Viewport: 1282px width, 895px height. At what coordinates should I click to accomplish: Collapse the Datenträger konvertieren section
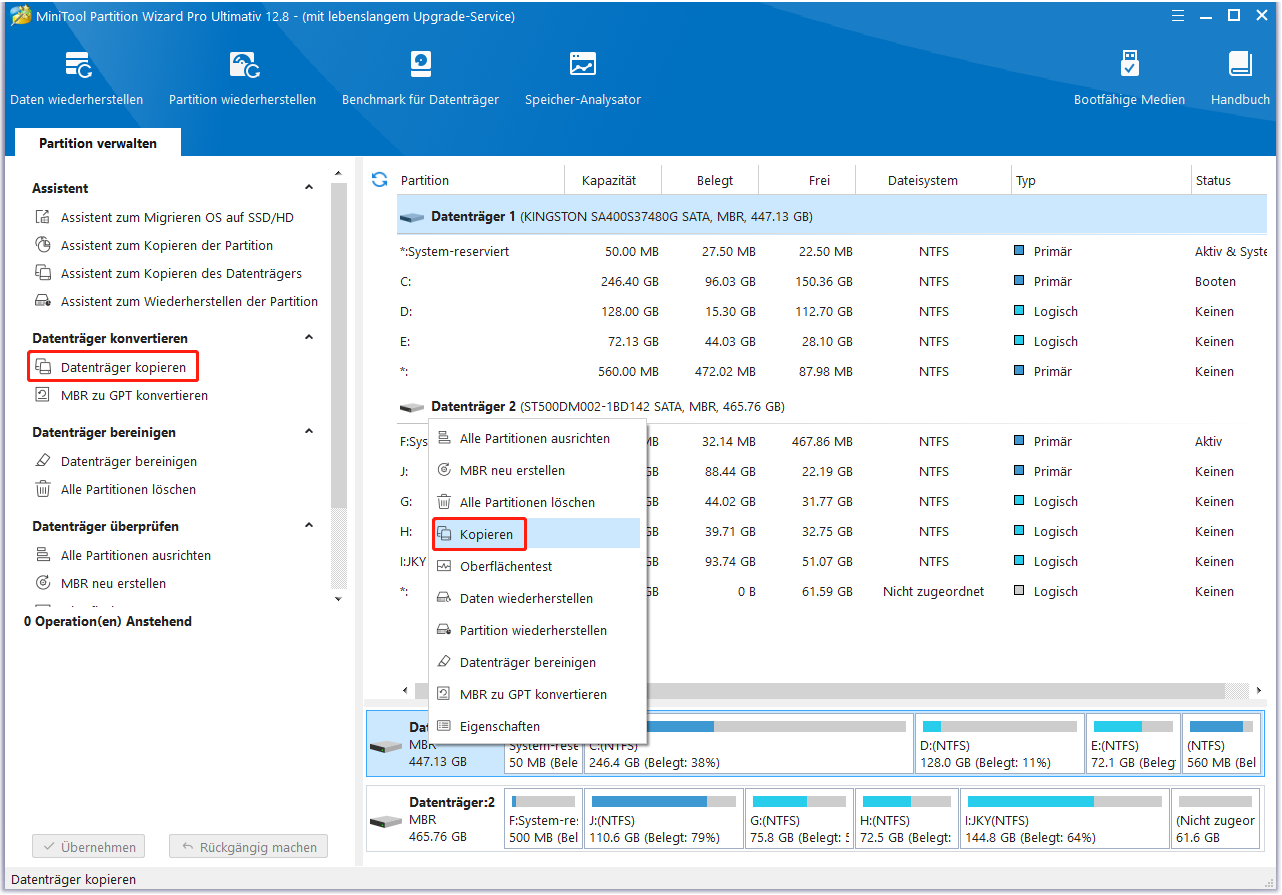(309, 338)
